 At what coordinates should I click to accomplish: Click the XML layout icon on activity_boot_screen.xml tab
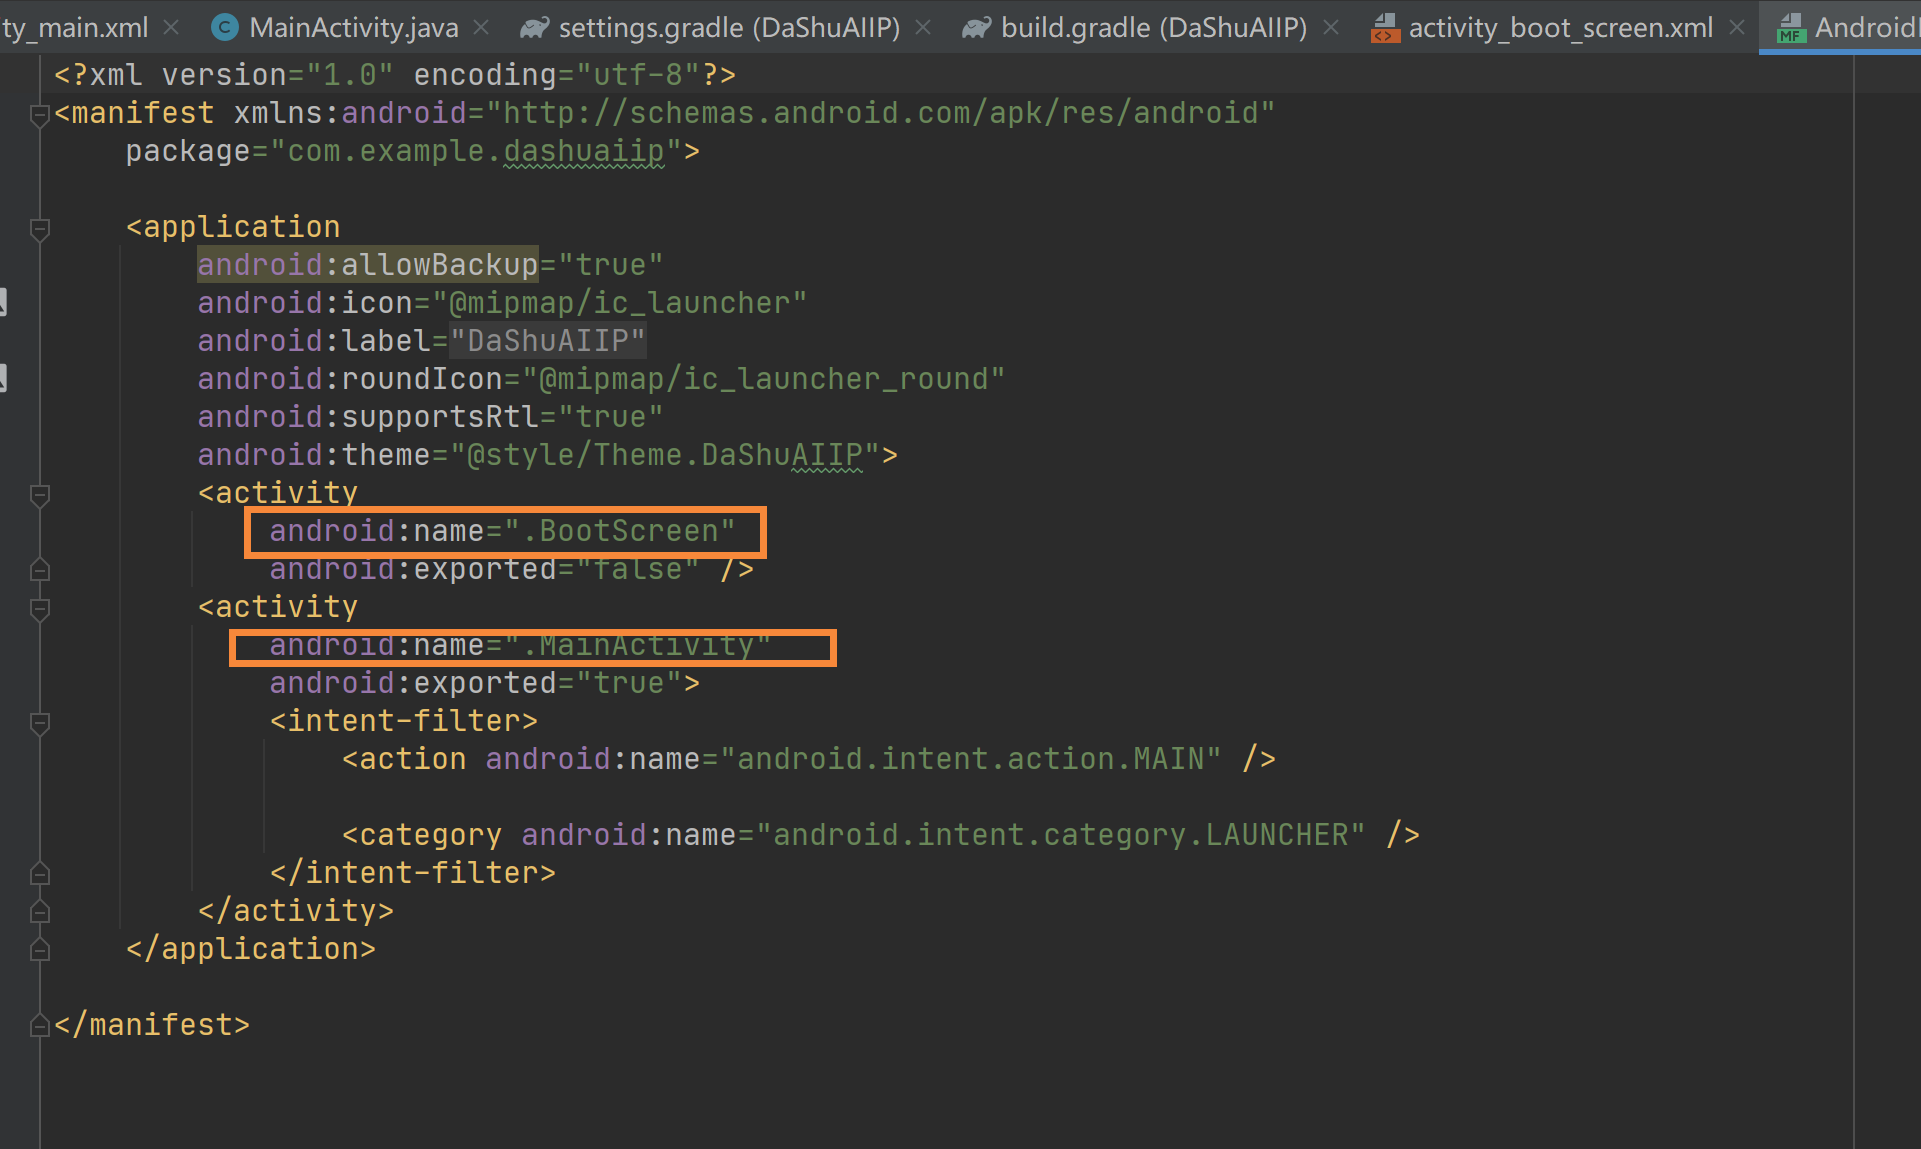1385,28
